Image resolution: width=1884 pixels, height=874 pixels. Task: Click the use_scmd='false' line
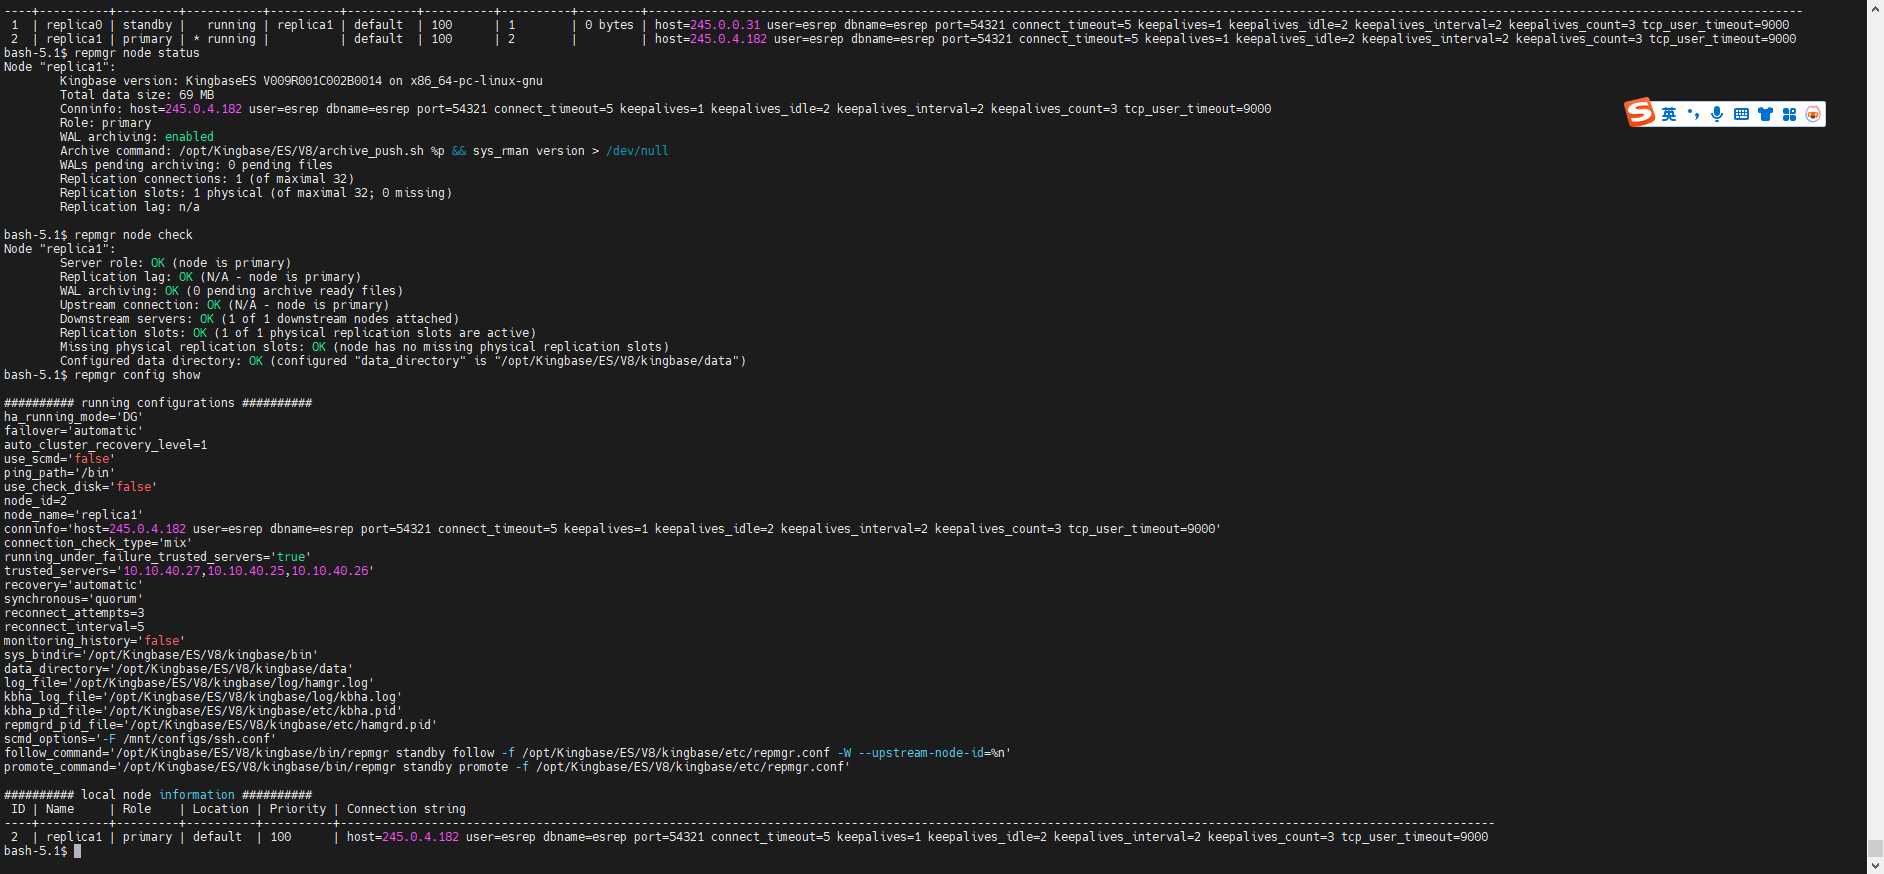tap(59, 459)
